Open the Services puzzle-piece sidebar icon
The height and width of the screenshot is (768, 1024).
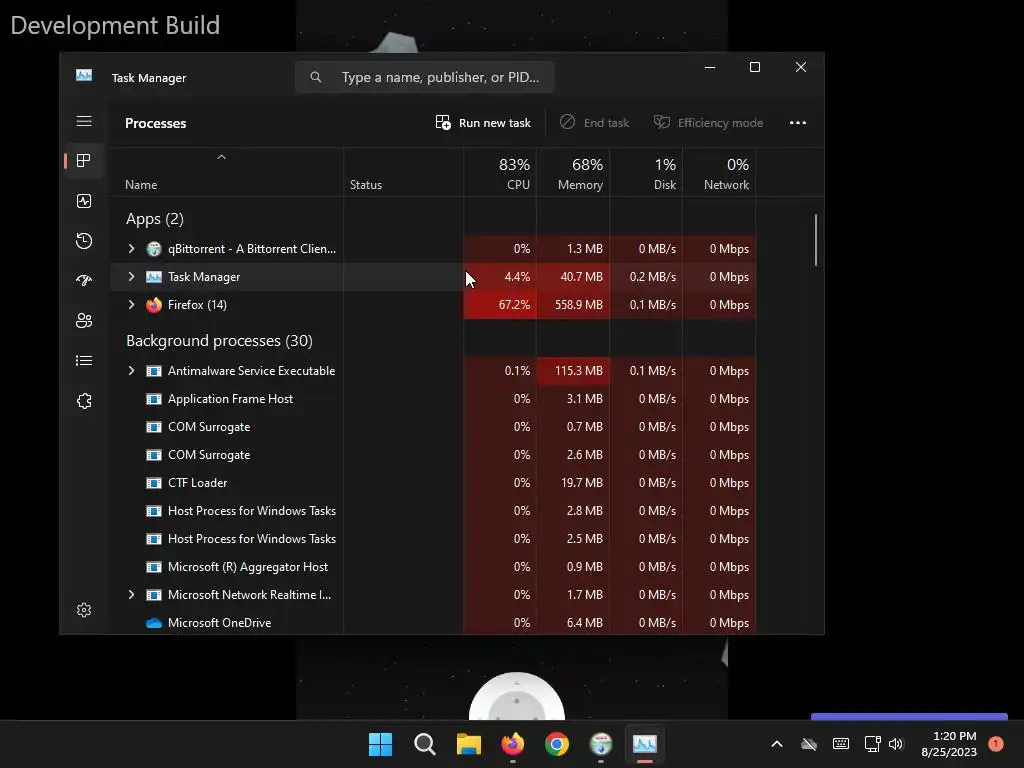point(84,401)
